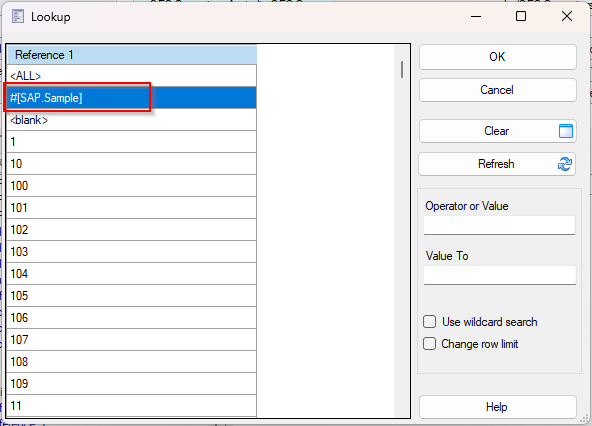Viewport: 592px width, 426px height.
Task: Click the Refresh button's arrows icon
Action: tap(565, 164)
